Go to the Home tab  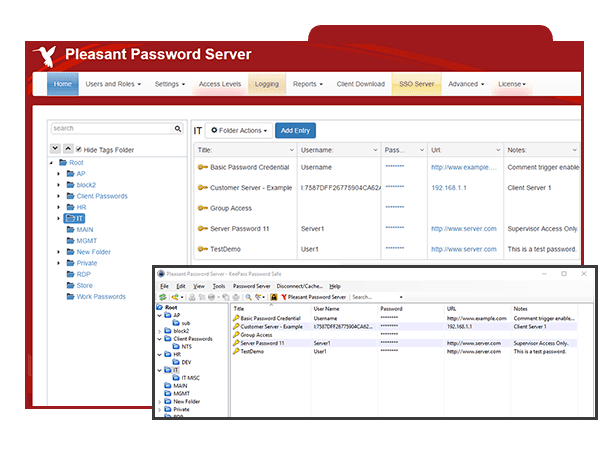click(63, 84)
